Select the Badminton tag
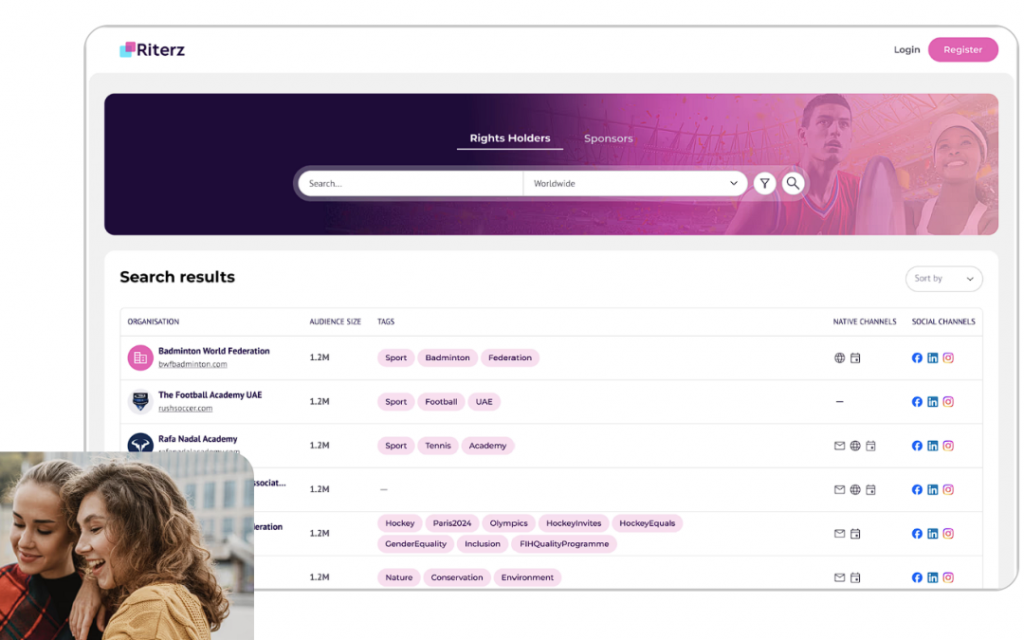Screen dimensions: 1024x640 447,358
